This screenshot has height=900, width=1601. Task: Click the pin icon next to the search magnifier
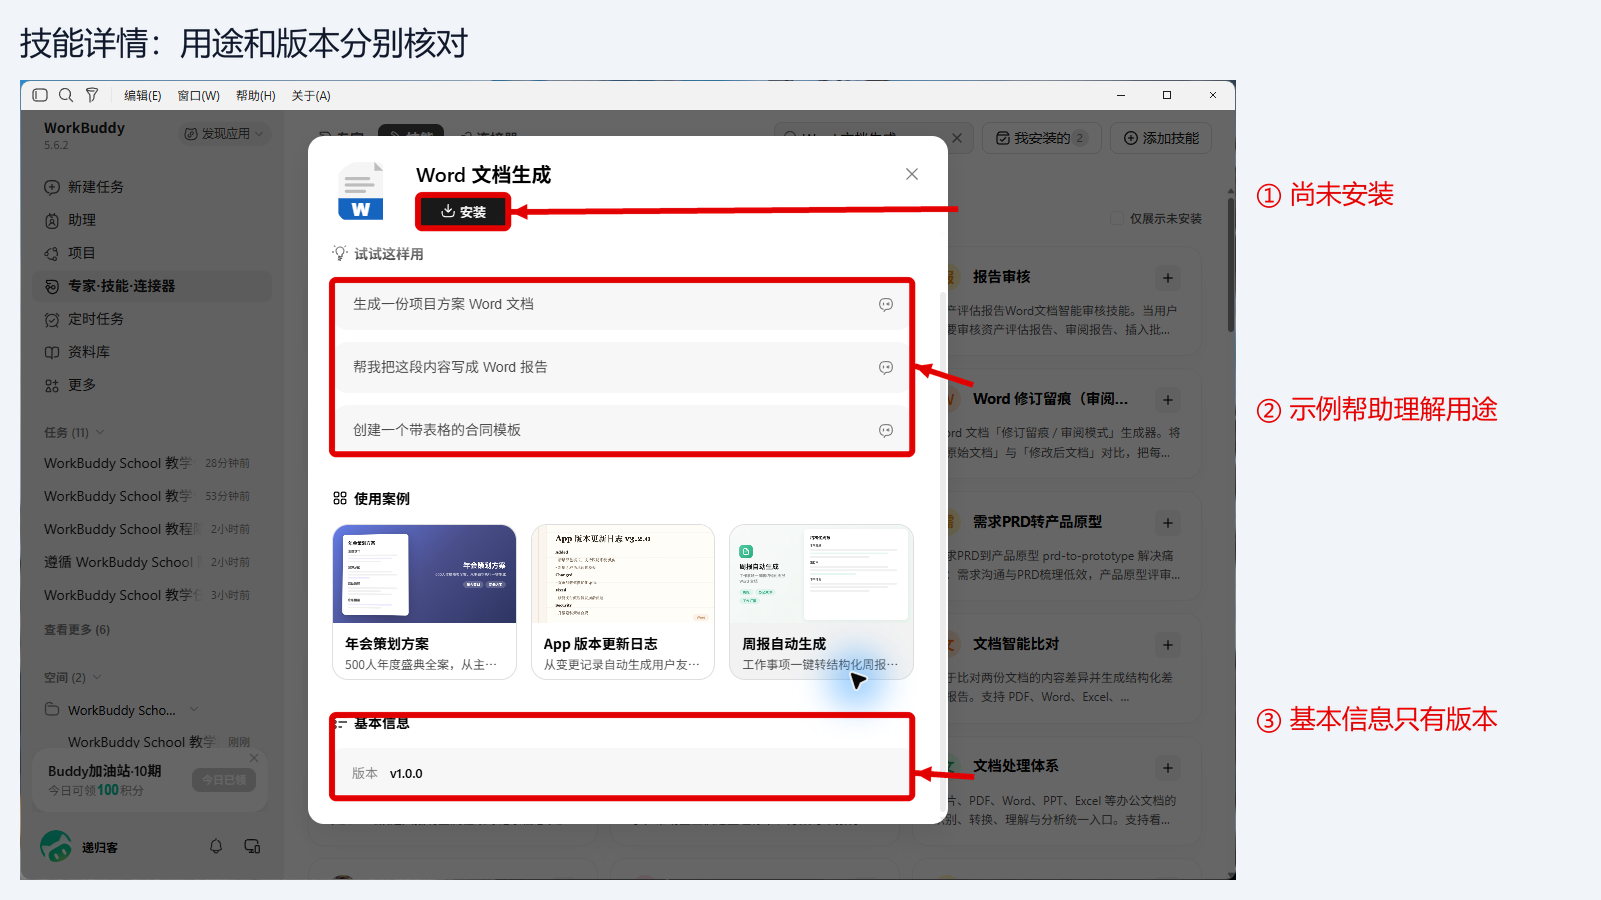(x=92, y=95)
